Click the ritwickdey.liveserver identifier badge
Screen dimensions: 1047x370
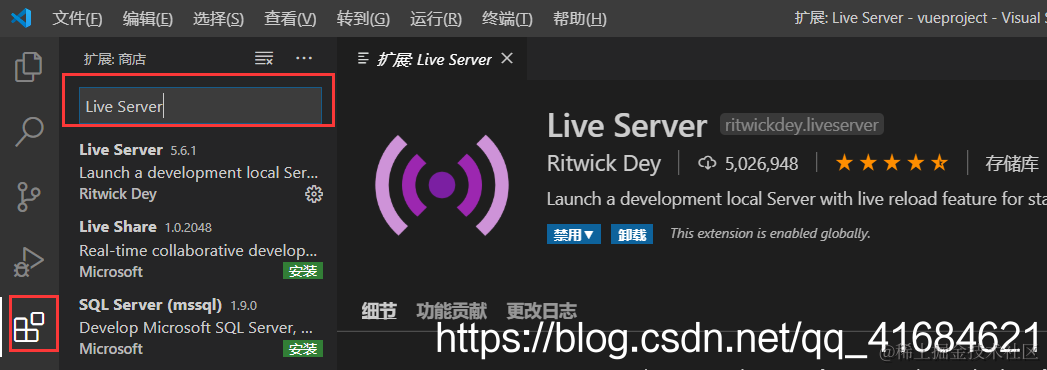[801, 124]
